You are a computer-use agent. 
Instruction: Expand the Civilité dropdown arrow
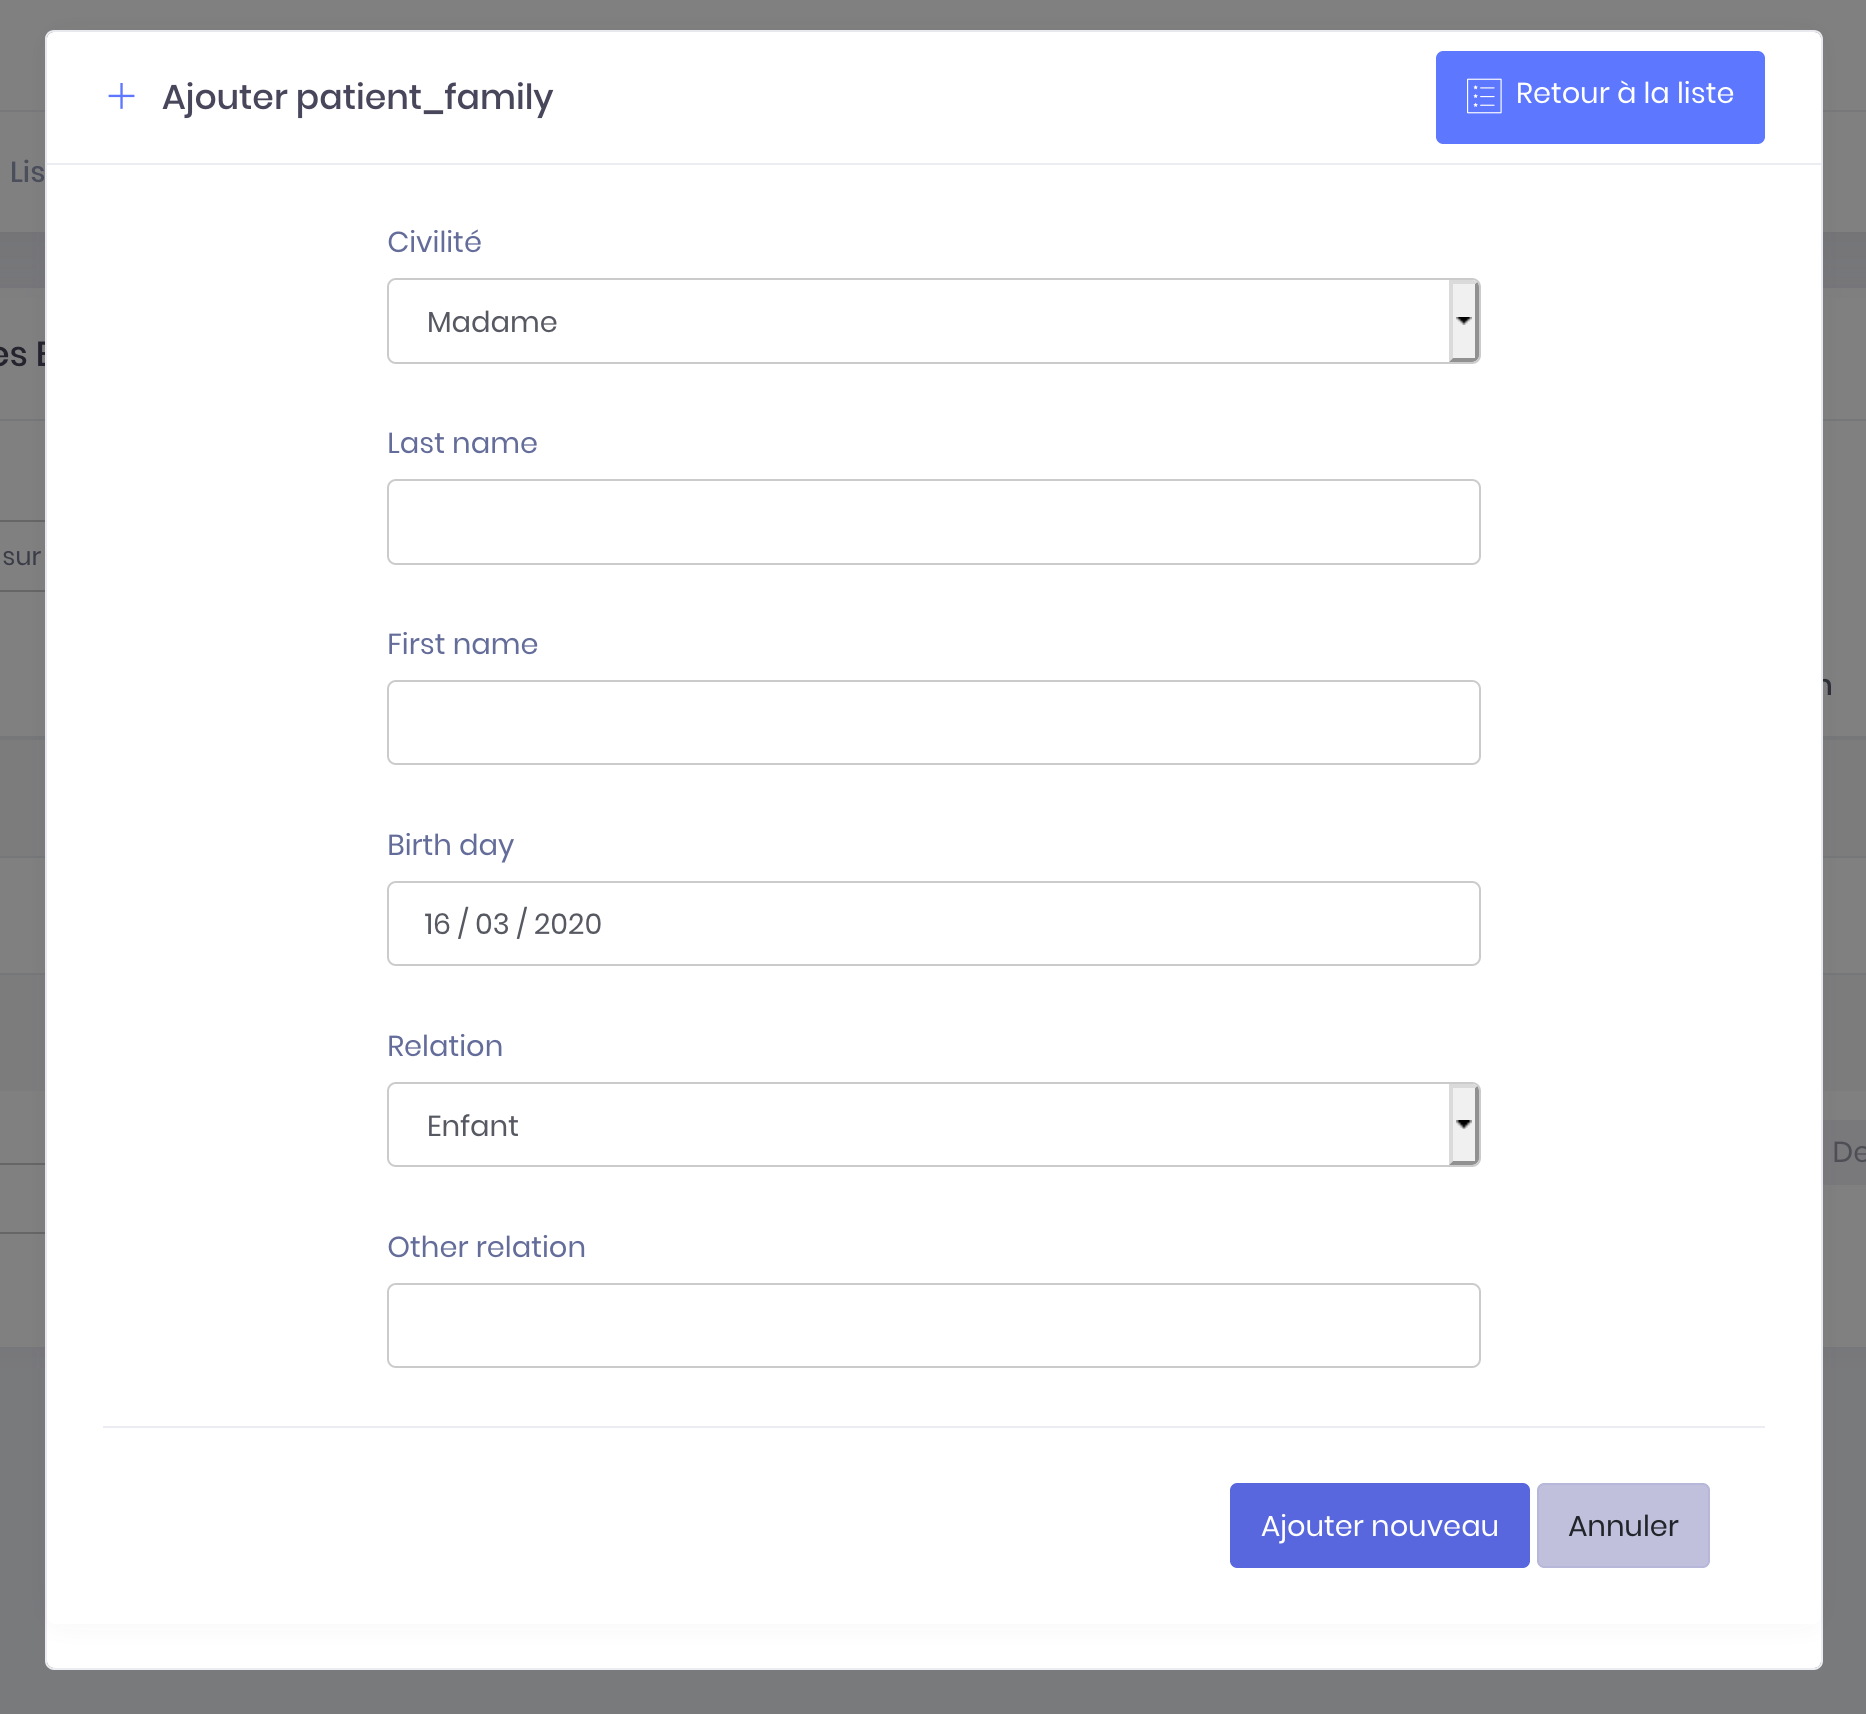pyautogui.click(x=1463, y=321)
